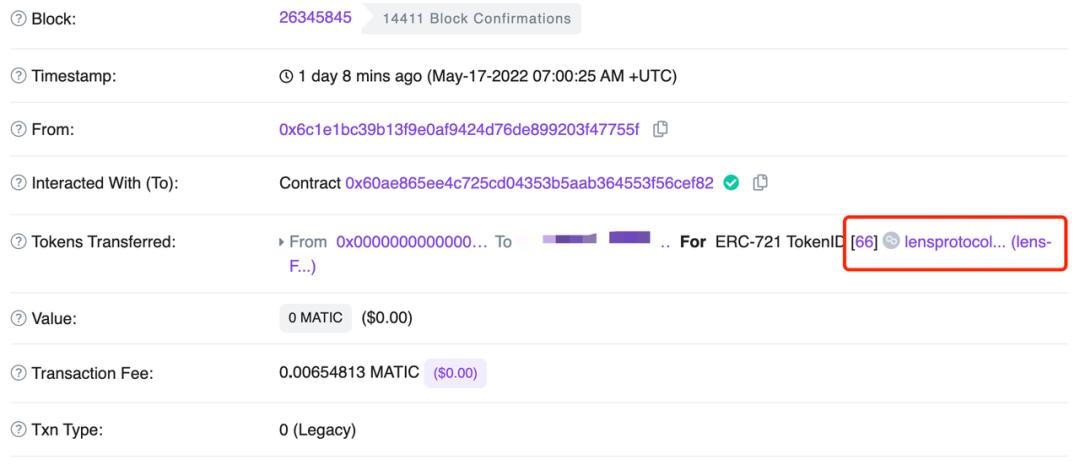
Task: Click help icon beside Transaction Fee
Action: click(x=19, y=373)
